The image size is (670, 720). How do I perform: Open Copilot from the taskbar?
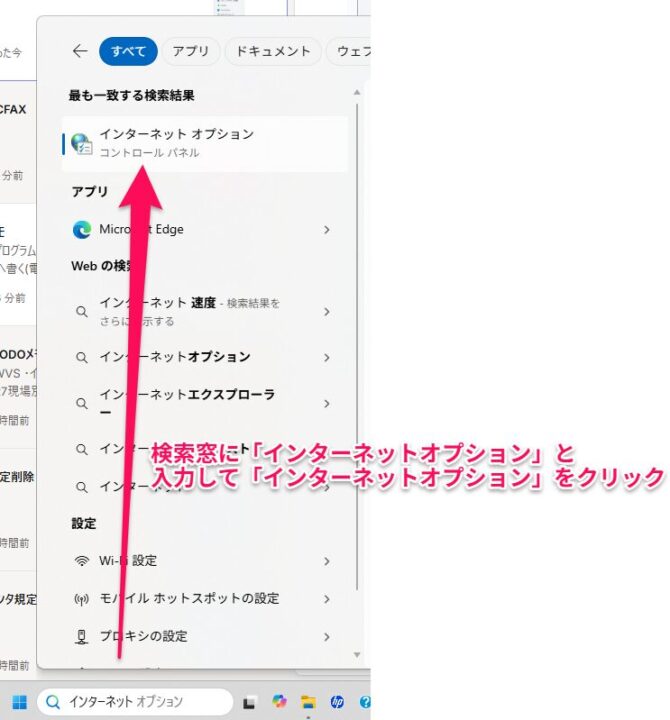[279, 702]
